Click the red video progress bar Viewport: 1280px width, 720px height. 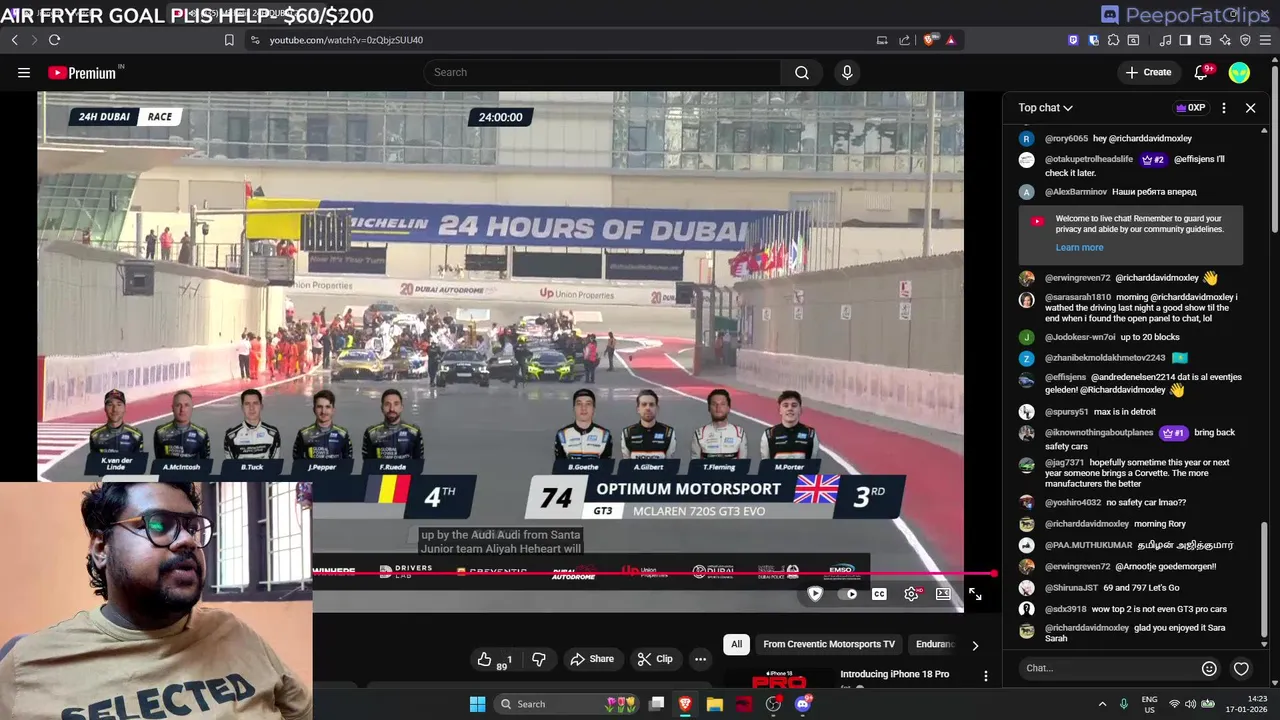pos(655,574)
